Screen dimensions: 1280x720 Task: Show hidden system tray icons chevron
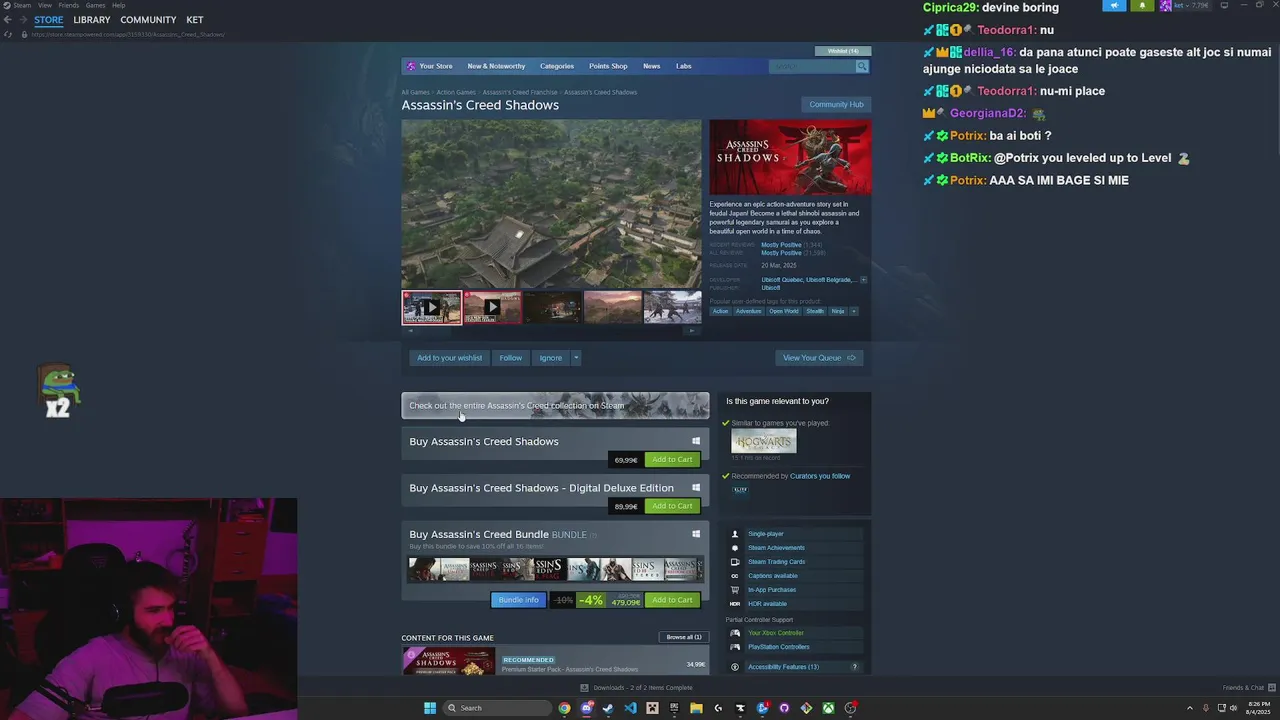(1189, 708)
